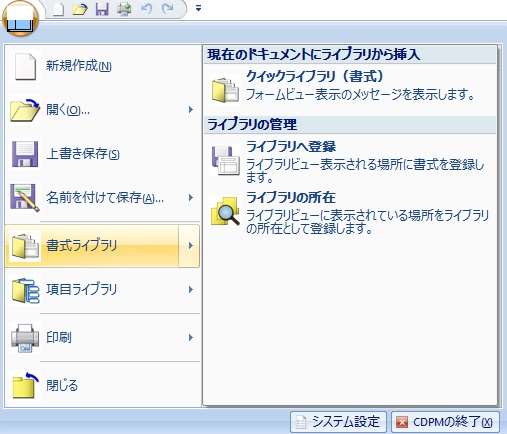Select 開く(O)... menu entry

click(102, 110)
